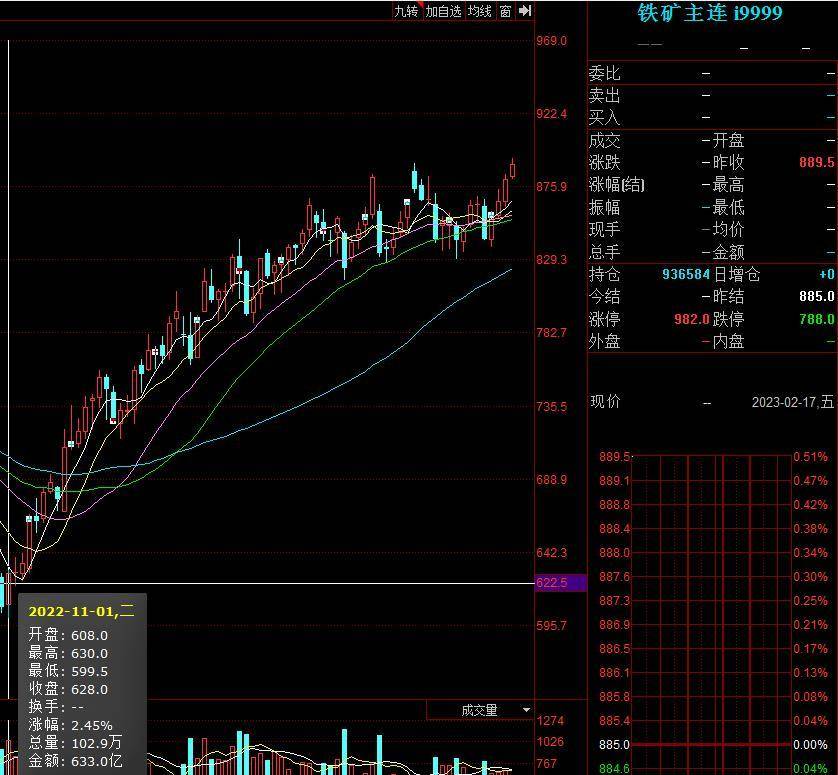Click the 1274 volume axis label
Image resolution: width=838 pixels, height=775 pixels.
pos(550,720)
